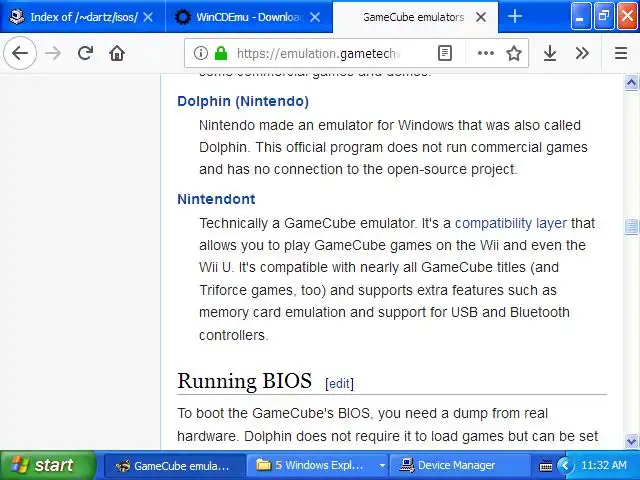Click the scrollbar up arrow
Screen dimensions: 640x480
tap(631, 83)
